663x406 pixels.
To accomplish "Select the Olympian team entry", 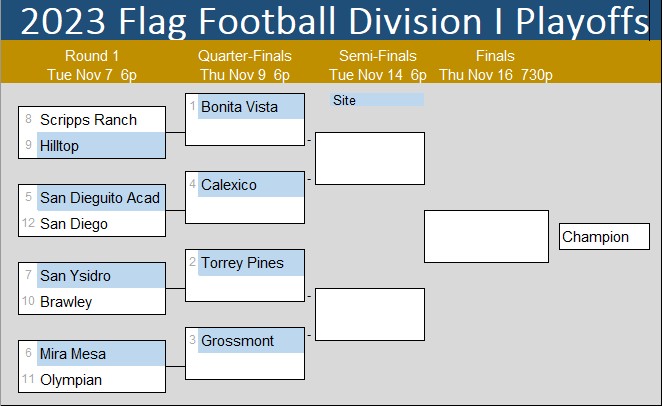I will pyautogui.click(x=99, y=379).
